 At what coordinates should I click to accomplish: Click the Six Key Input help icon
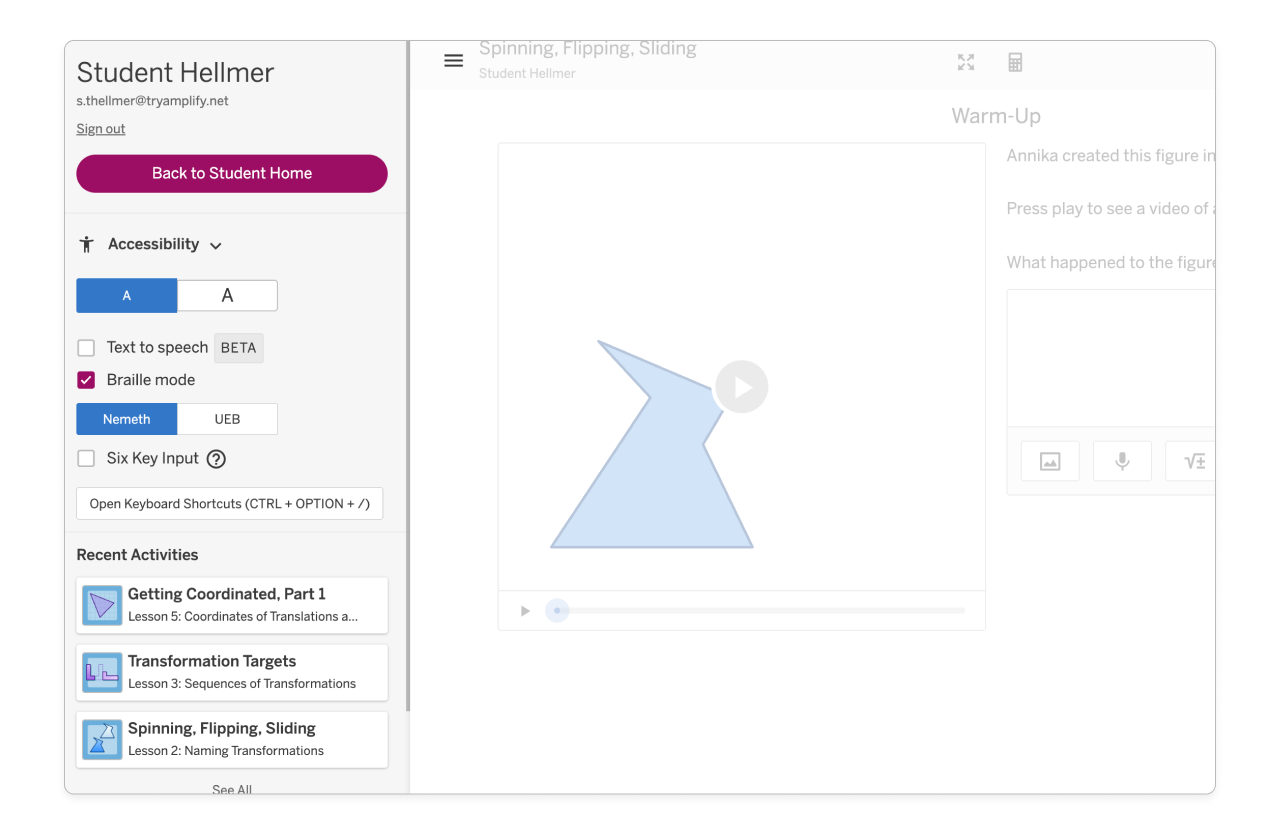tap(216, 458)
